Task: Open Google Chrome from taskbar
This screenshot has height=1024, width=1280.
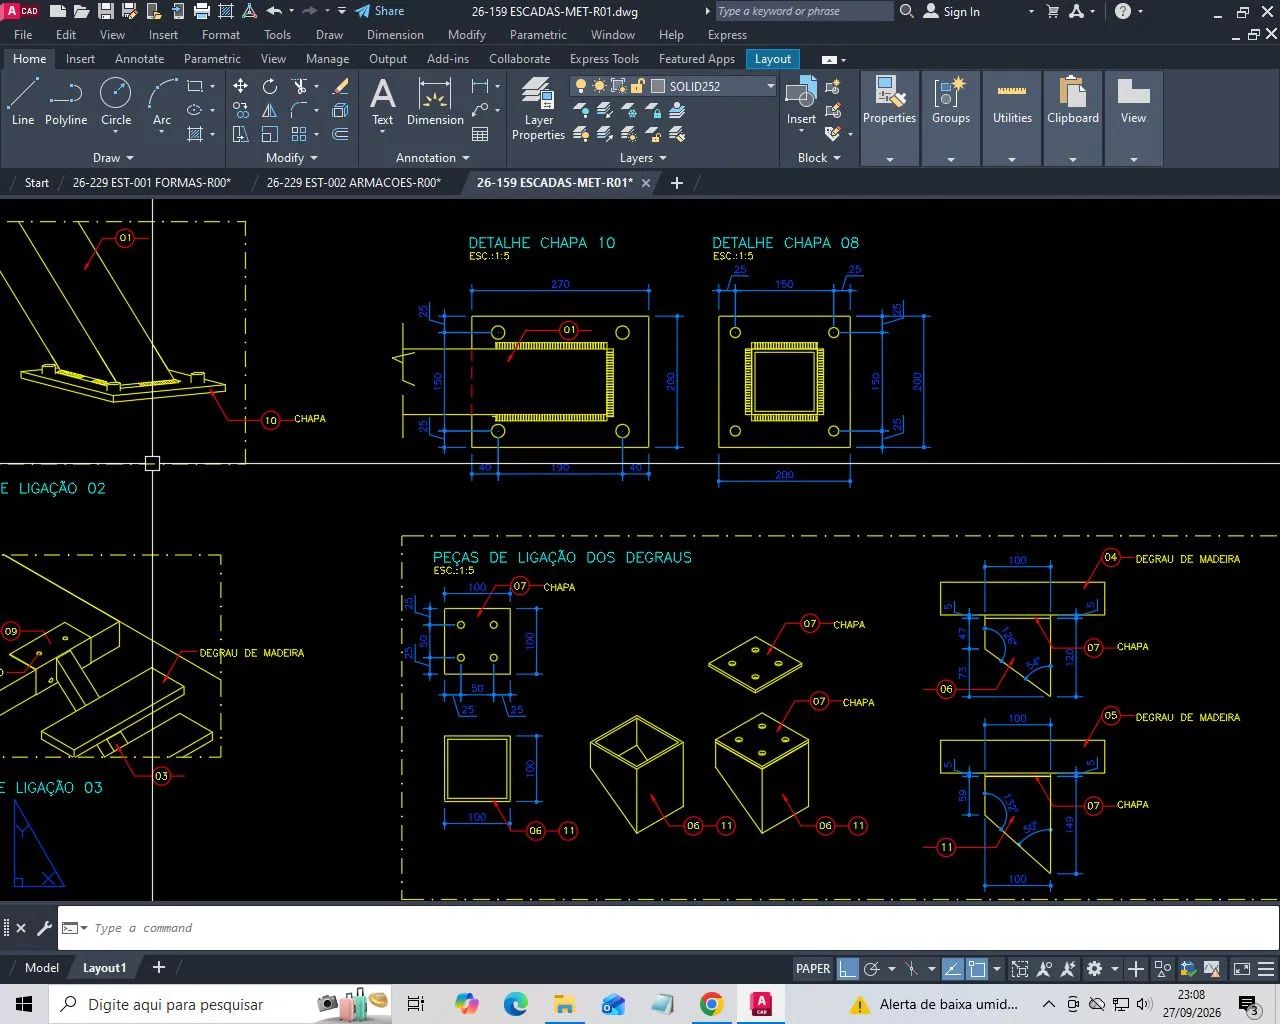Action: [712, 1004]
